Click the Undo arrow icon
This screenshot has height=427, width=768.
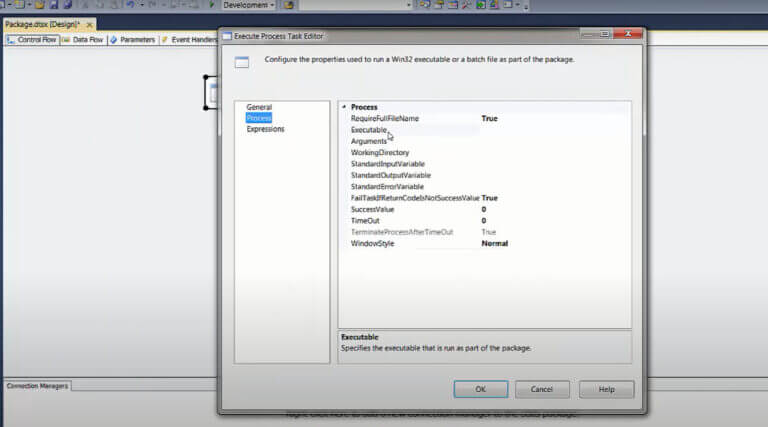point(130,5)
